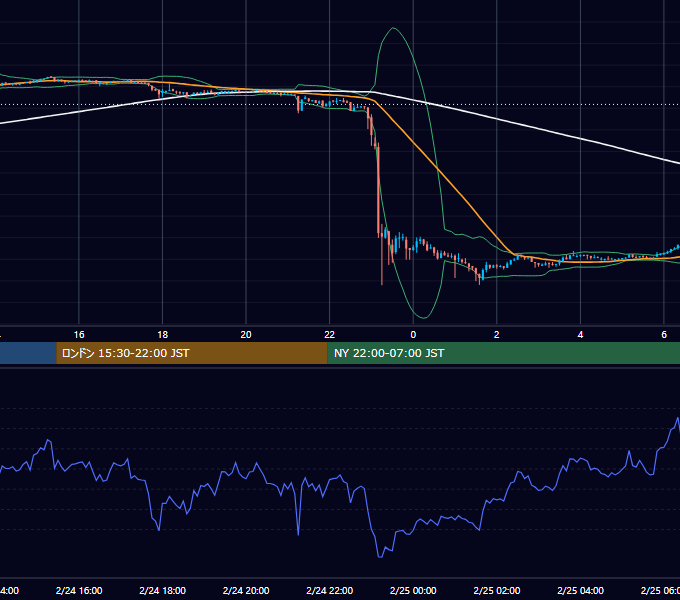680x600 pixels.
Task: Click the 2/24 22:00 indicator axis label
Action: [330, 590]
